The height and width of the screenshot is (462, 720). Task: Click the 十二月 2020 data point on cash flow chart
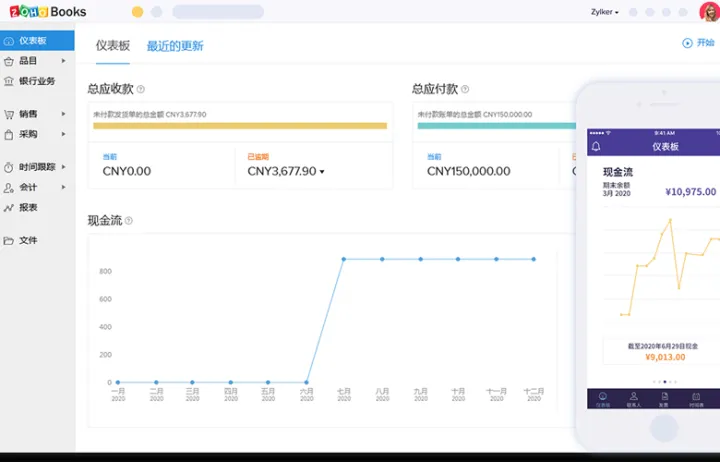(534, 259)
